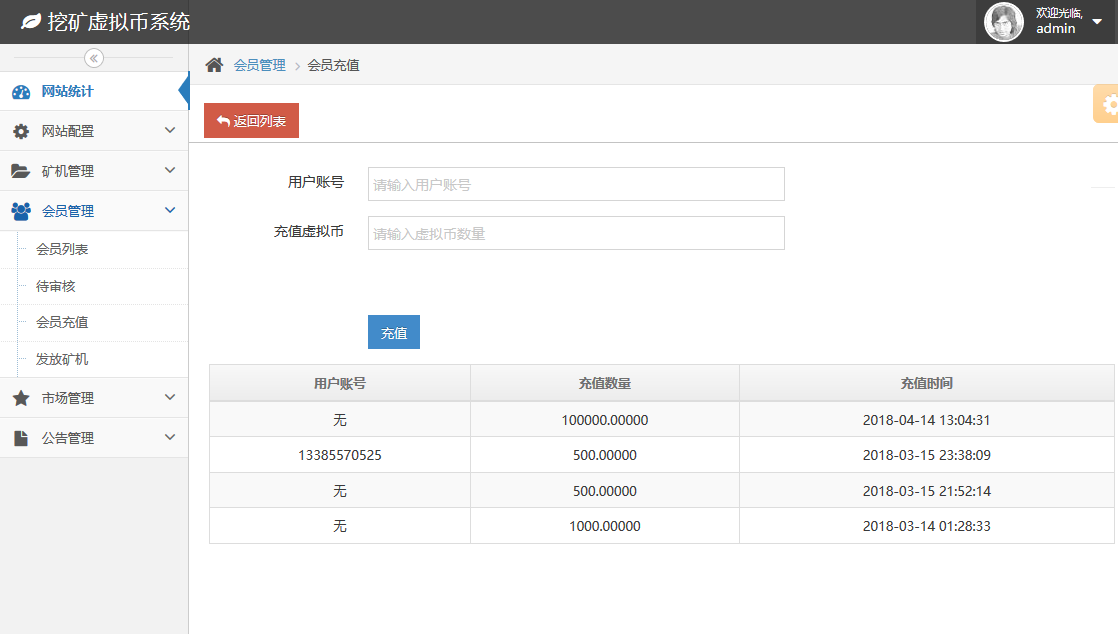The width and height of the screenshot is (1118, 634).
Task: Collapse the 会员管理 menu chevron
Action: 170,211
